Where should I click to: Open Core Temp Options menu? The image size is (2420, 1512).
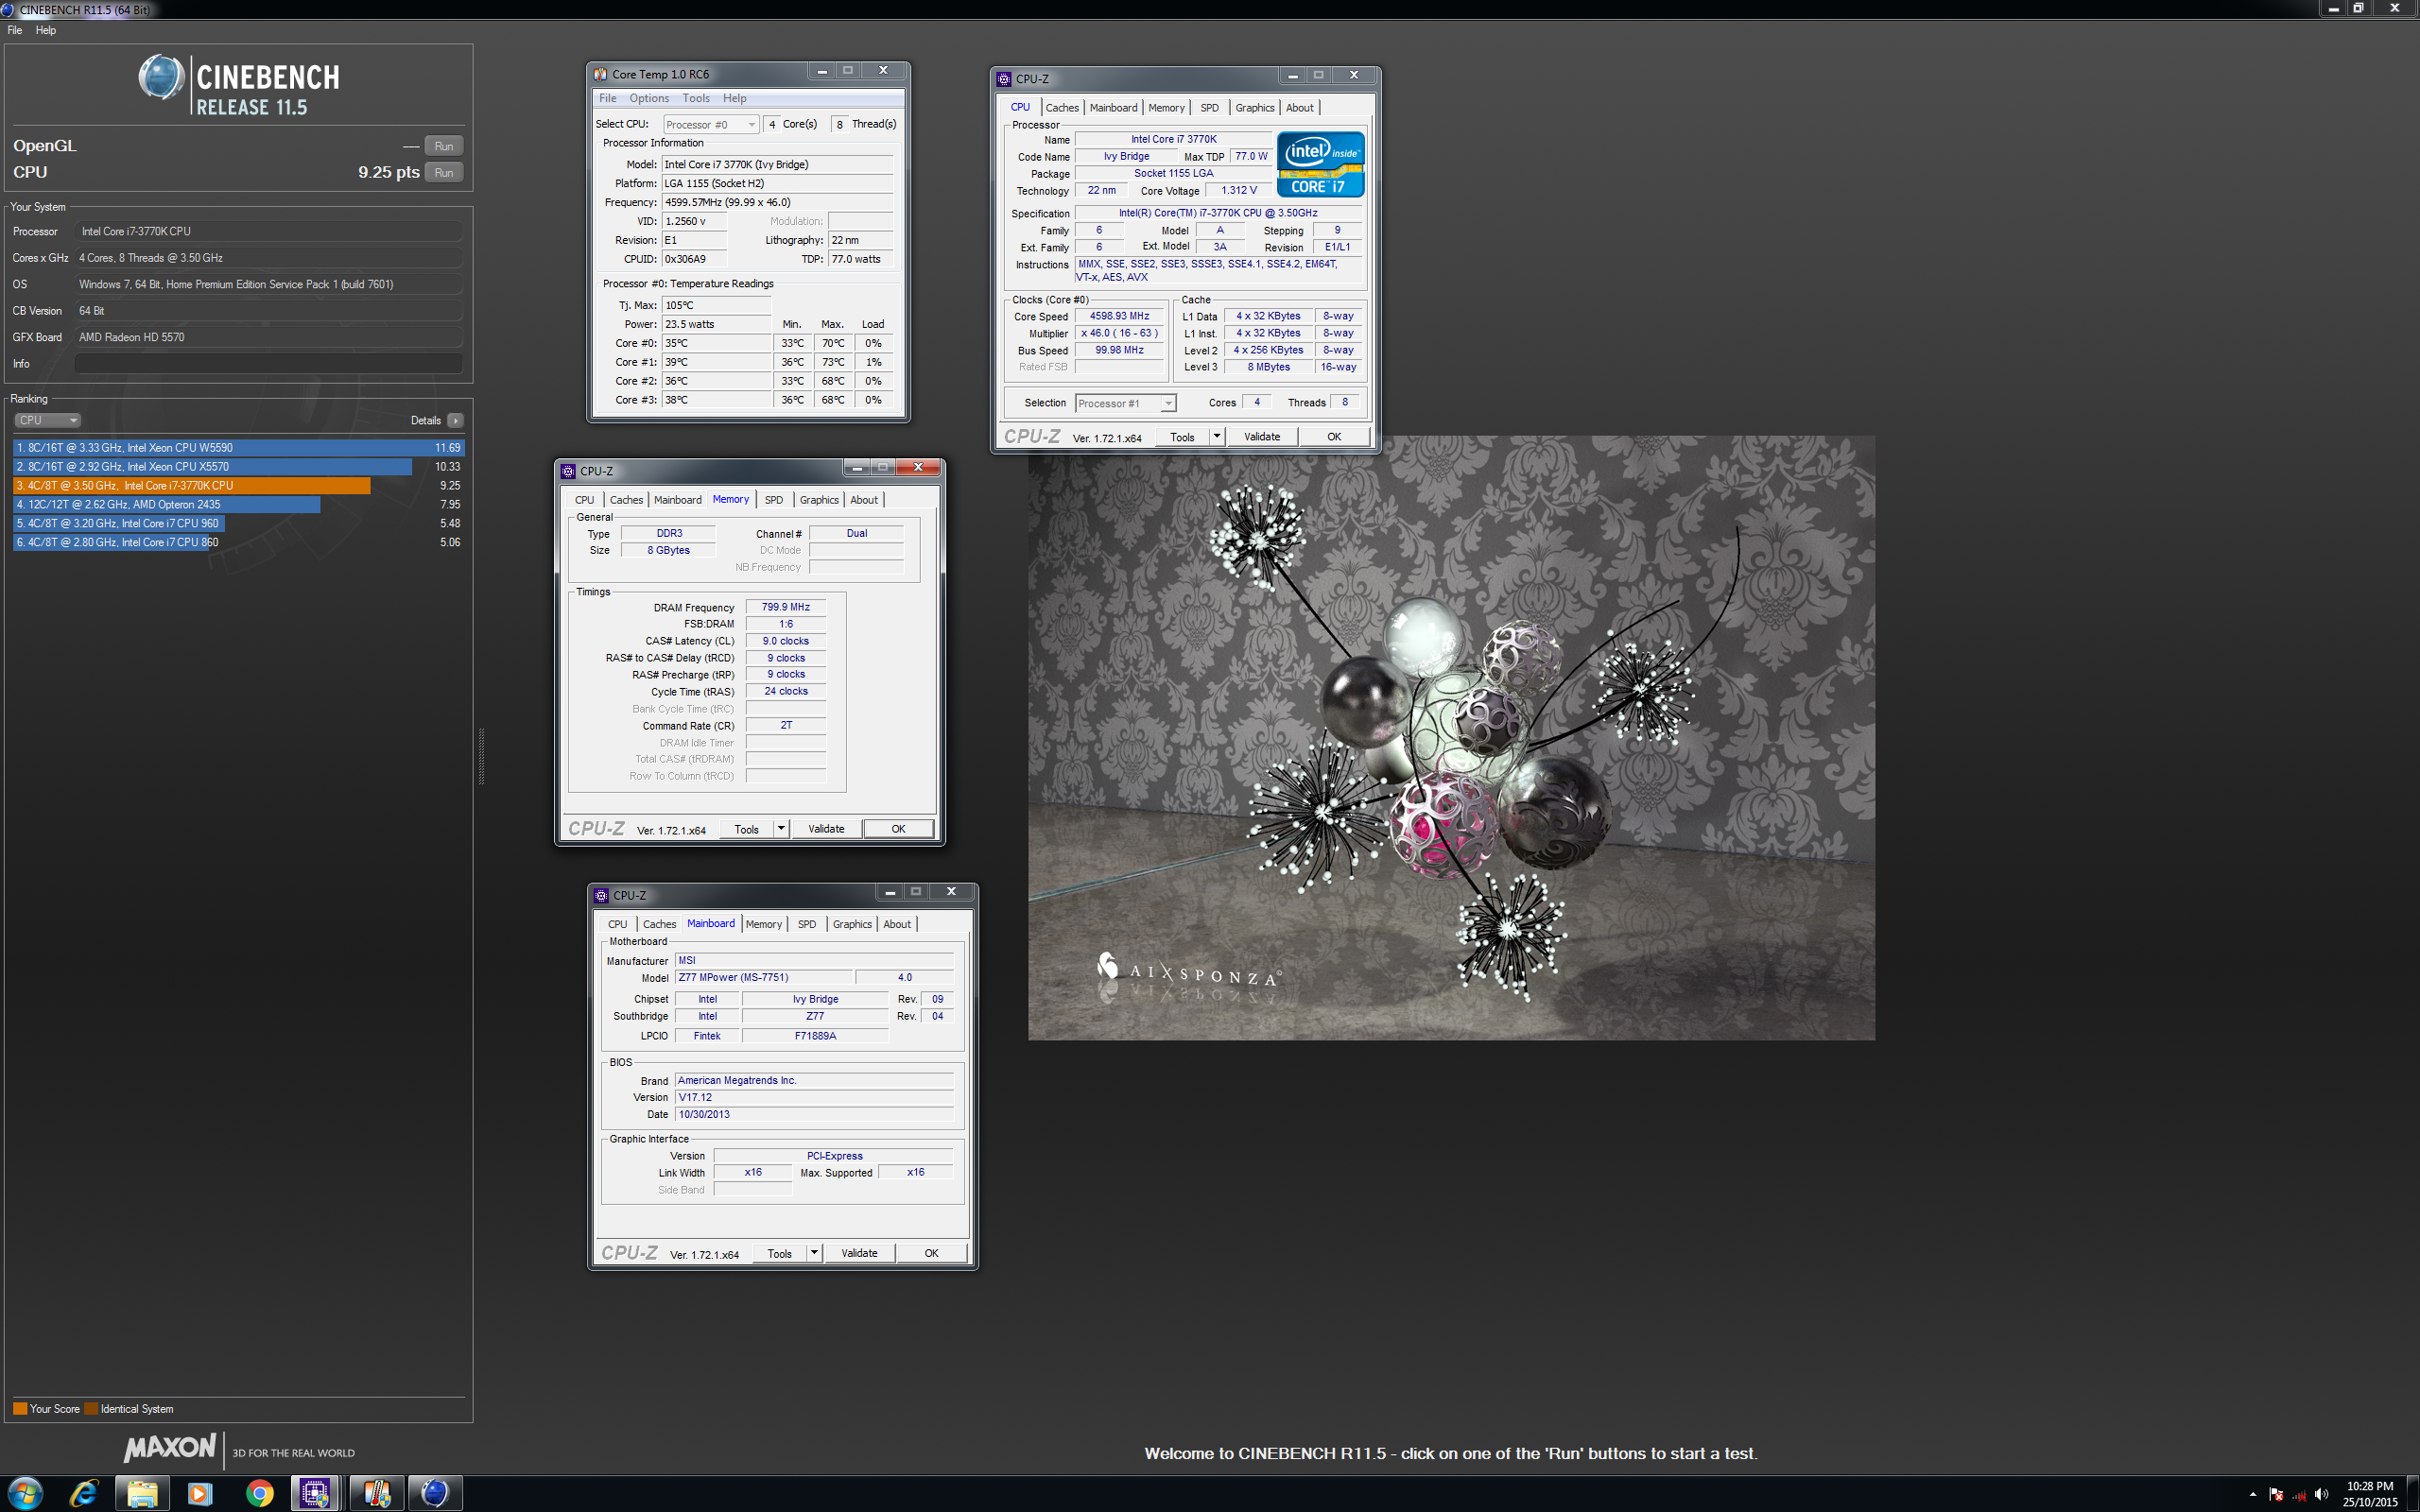(649, 98)
